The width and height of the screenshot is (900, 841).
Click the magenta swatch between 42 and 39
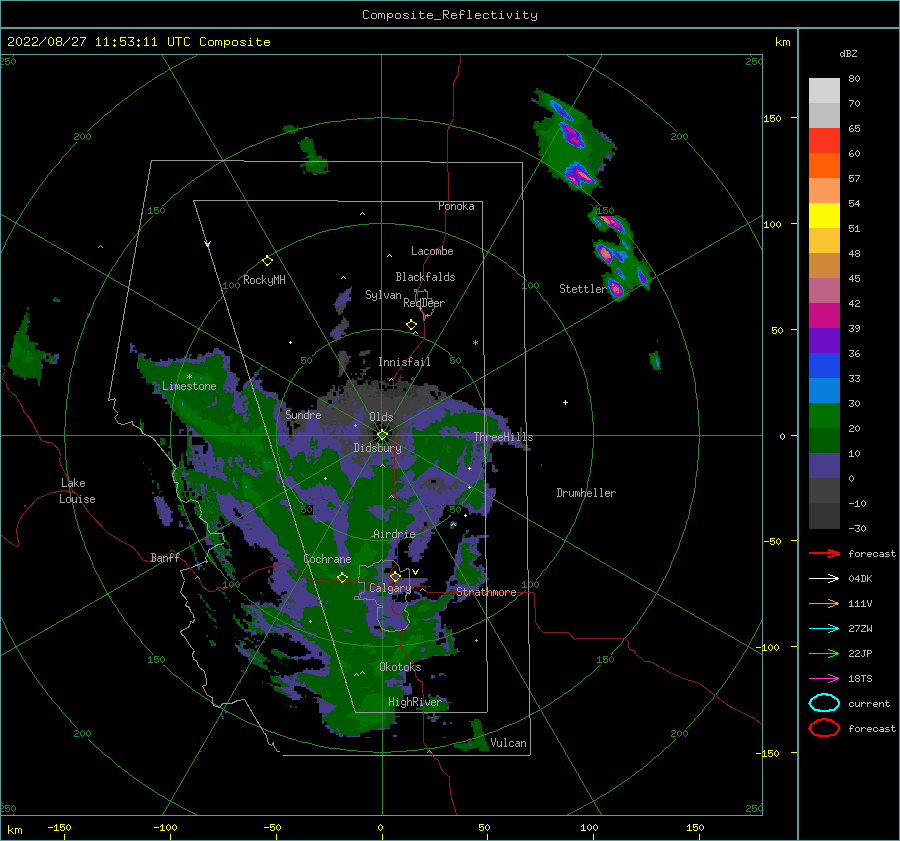tap(824, 315)
